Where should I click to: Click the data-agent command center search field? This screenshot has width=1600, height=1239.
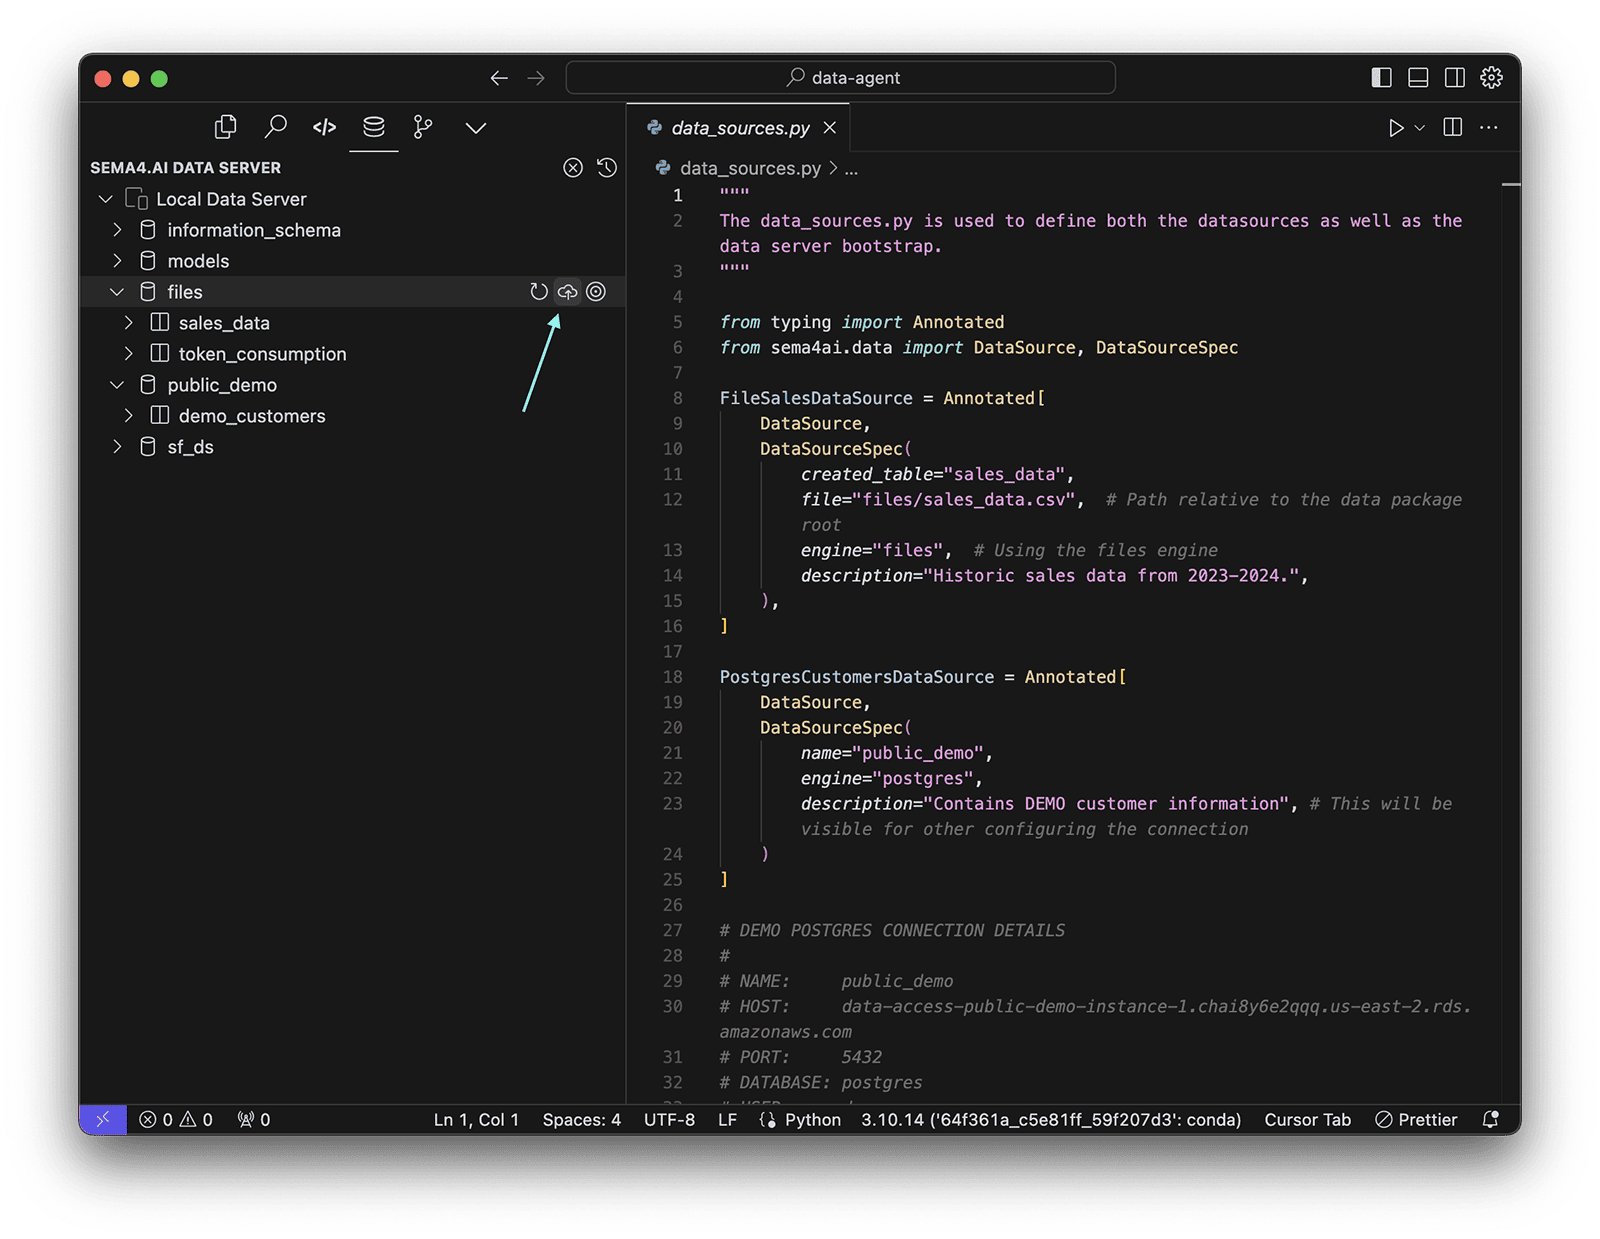click(x=840, y=78)
